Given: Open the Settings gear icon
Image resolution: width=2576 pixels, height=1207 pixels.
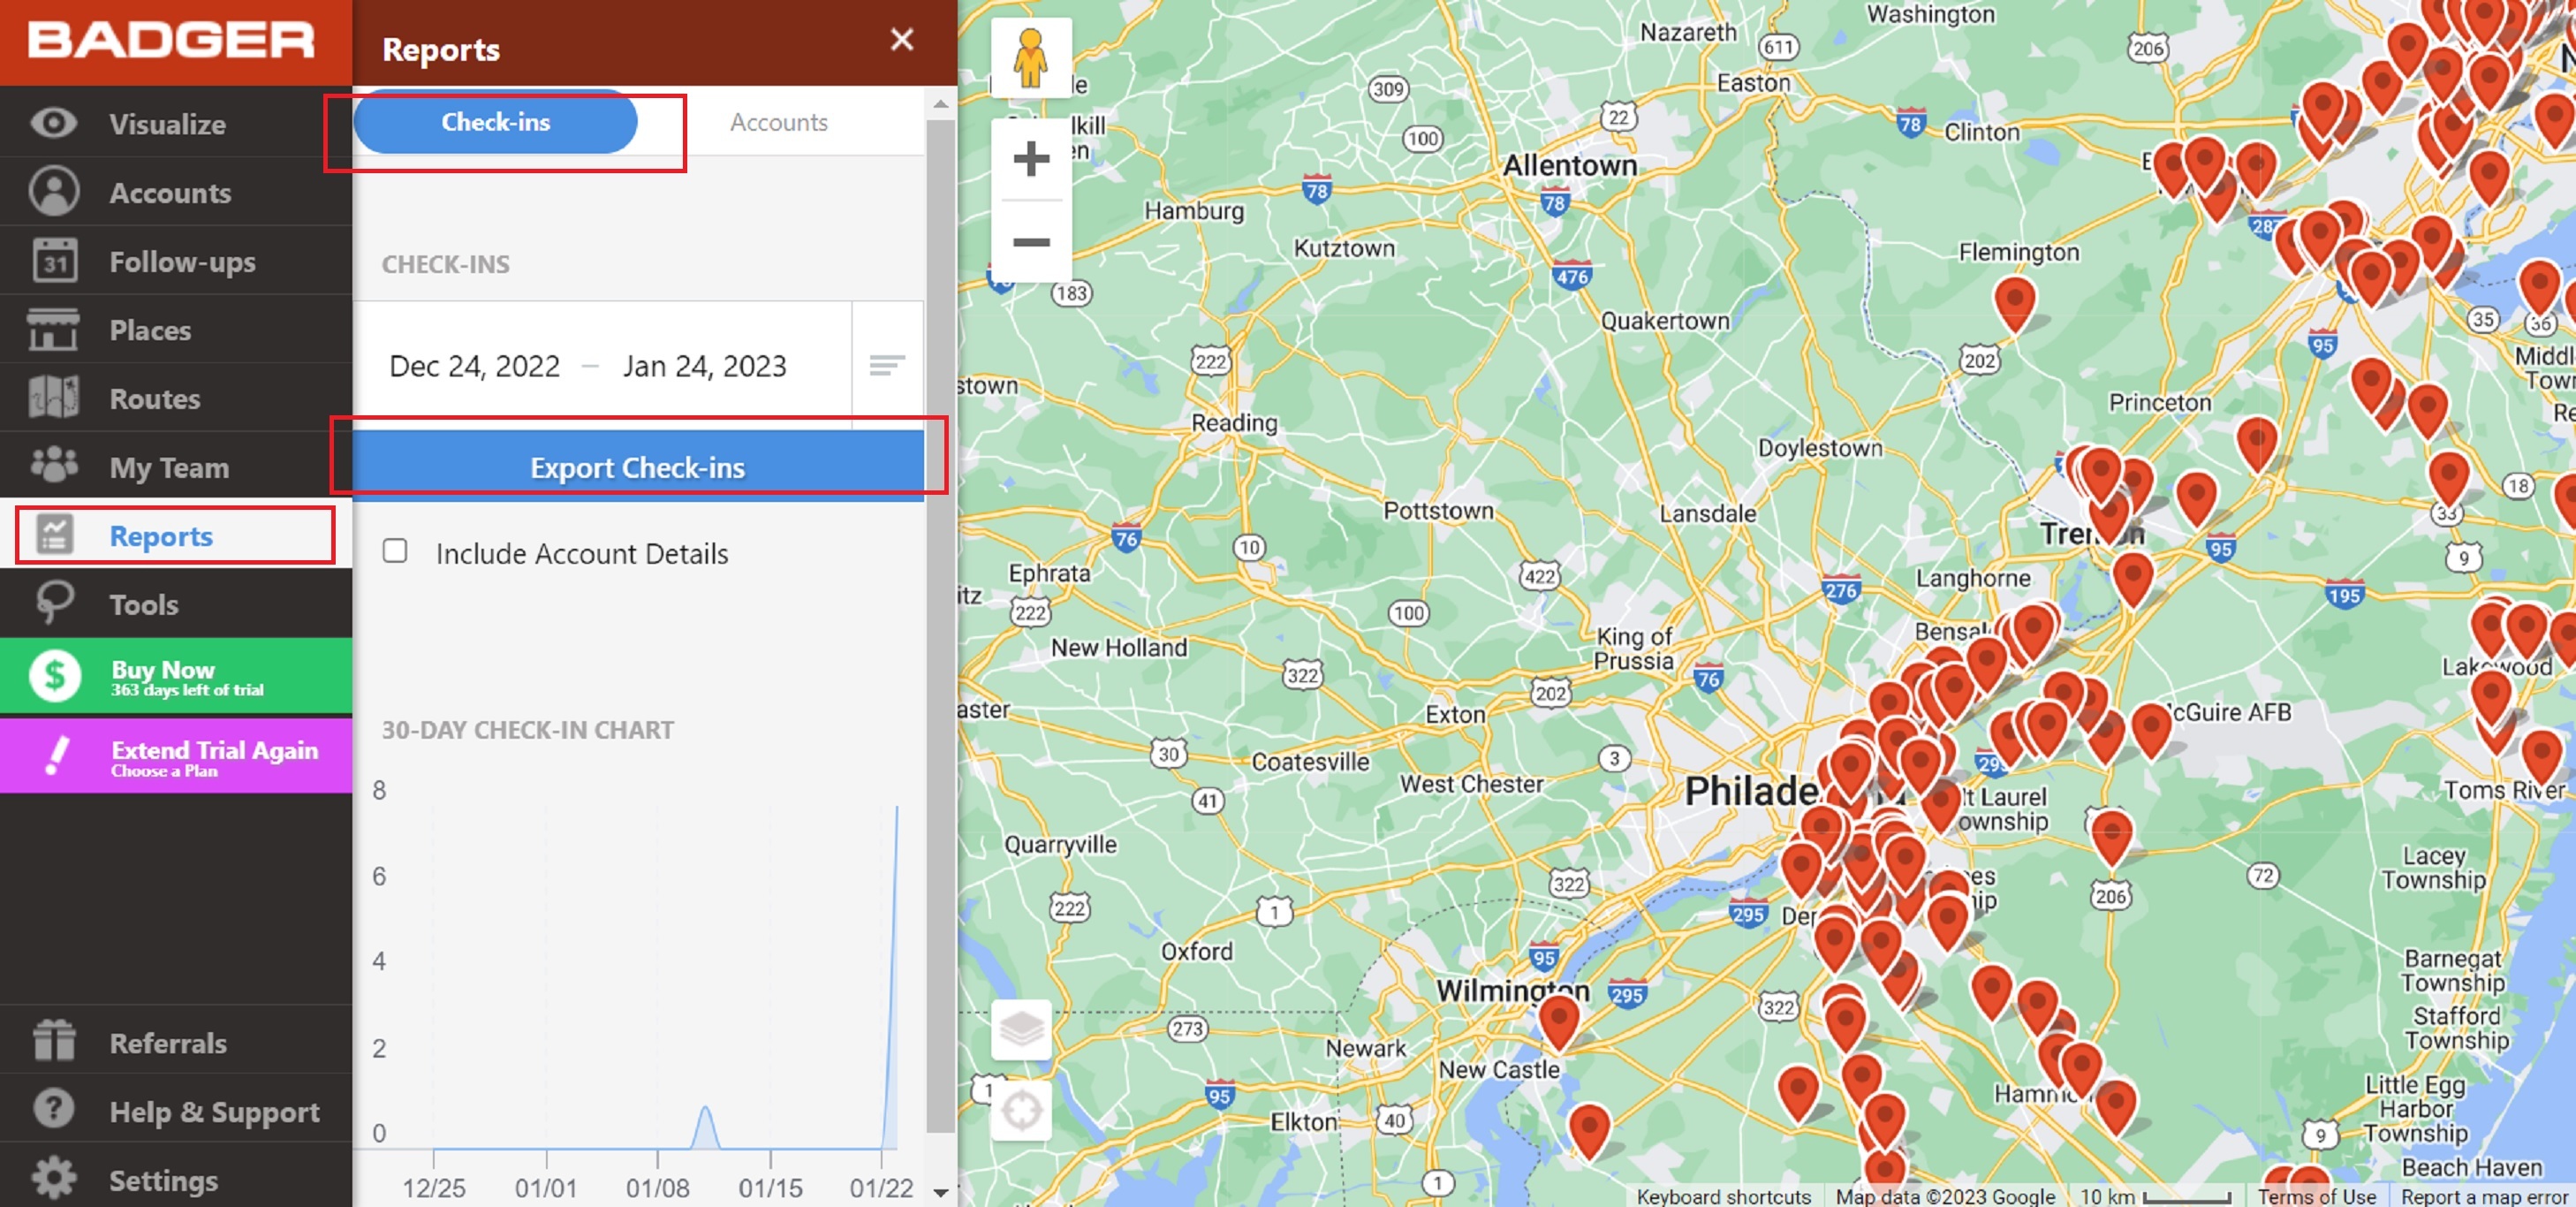Looking at the screenshot, I should pos(53,1178).
